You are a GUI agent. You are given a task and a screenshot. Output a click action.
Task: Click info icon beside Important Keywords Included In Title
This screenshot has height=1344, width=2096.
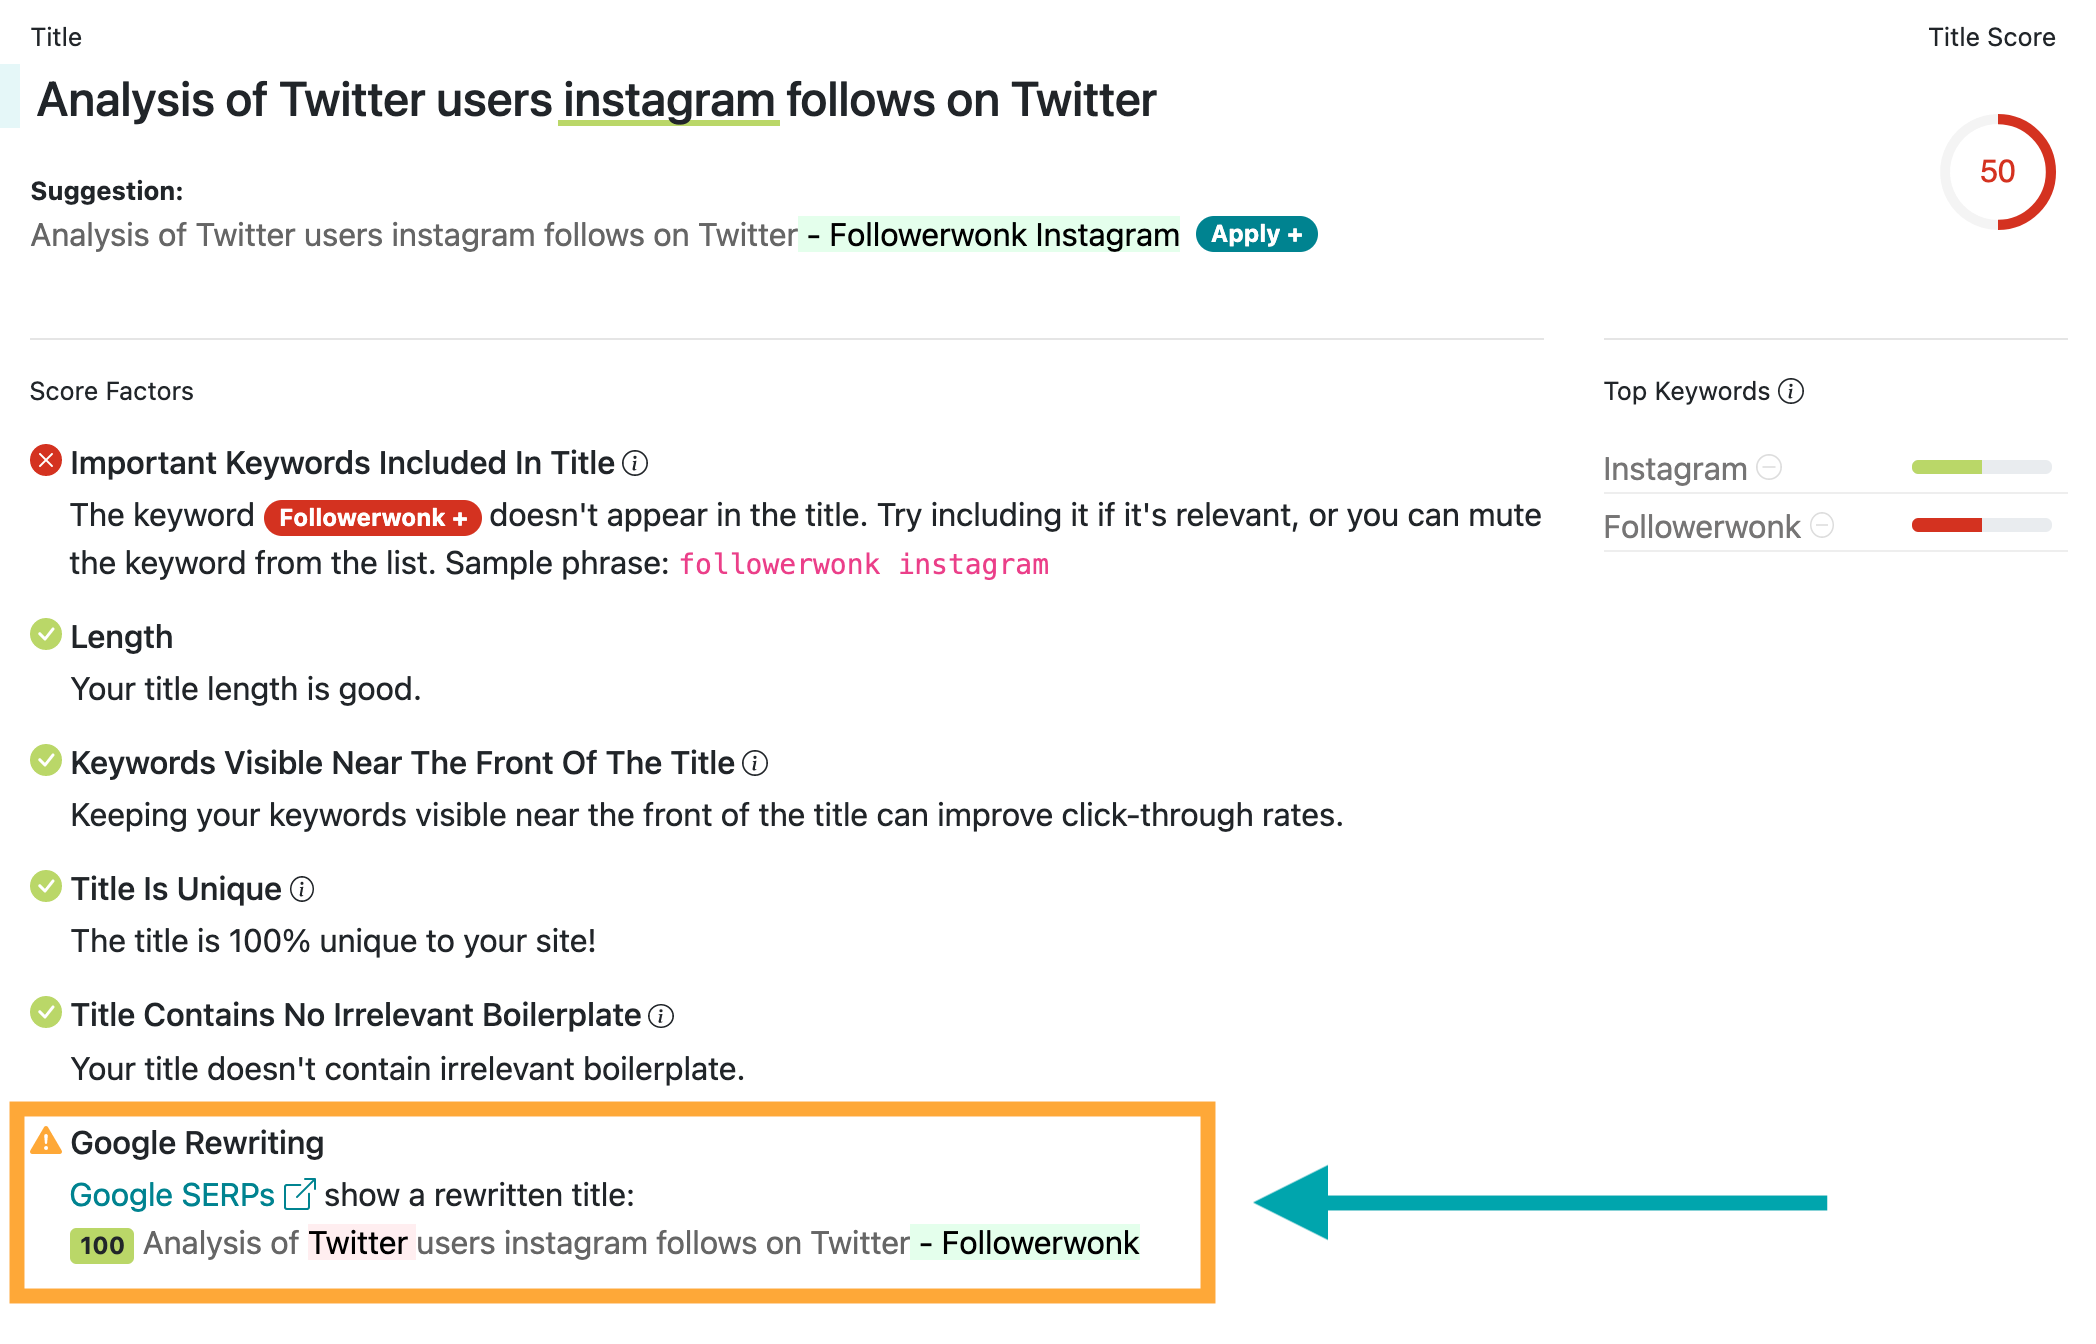[635, 463]
